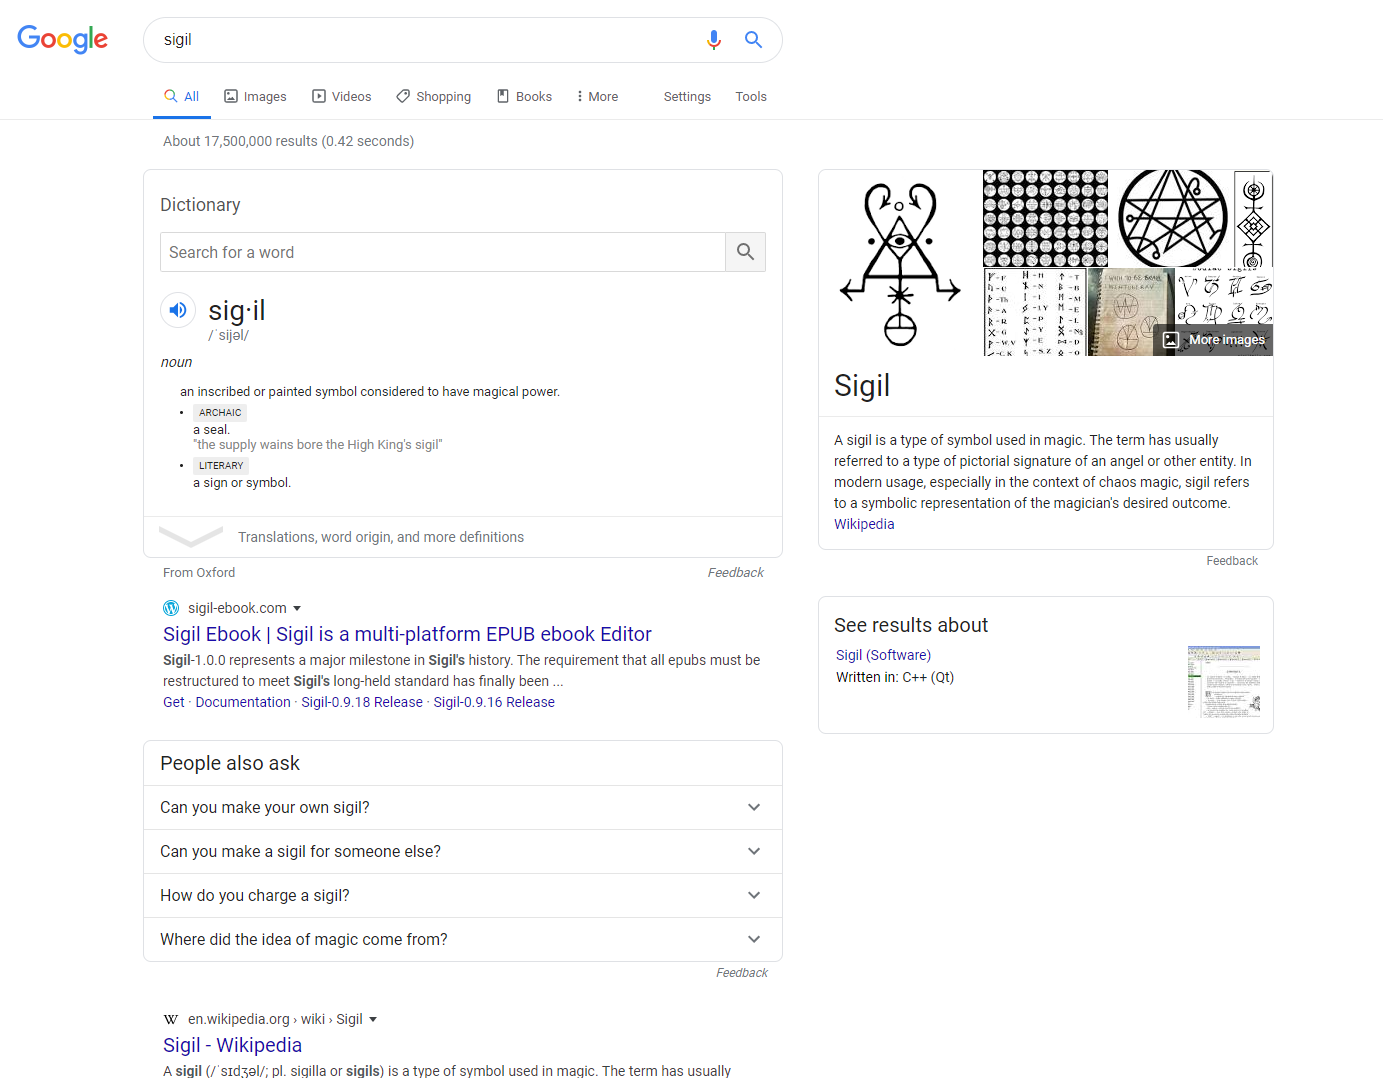Focus the 'Search for a word' field

click(443, 252)
